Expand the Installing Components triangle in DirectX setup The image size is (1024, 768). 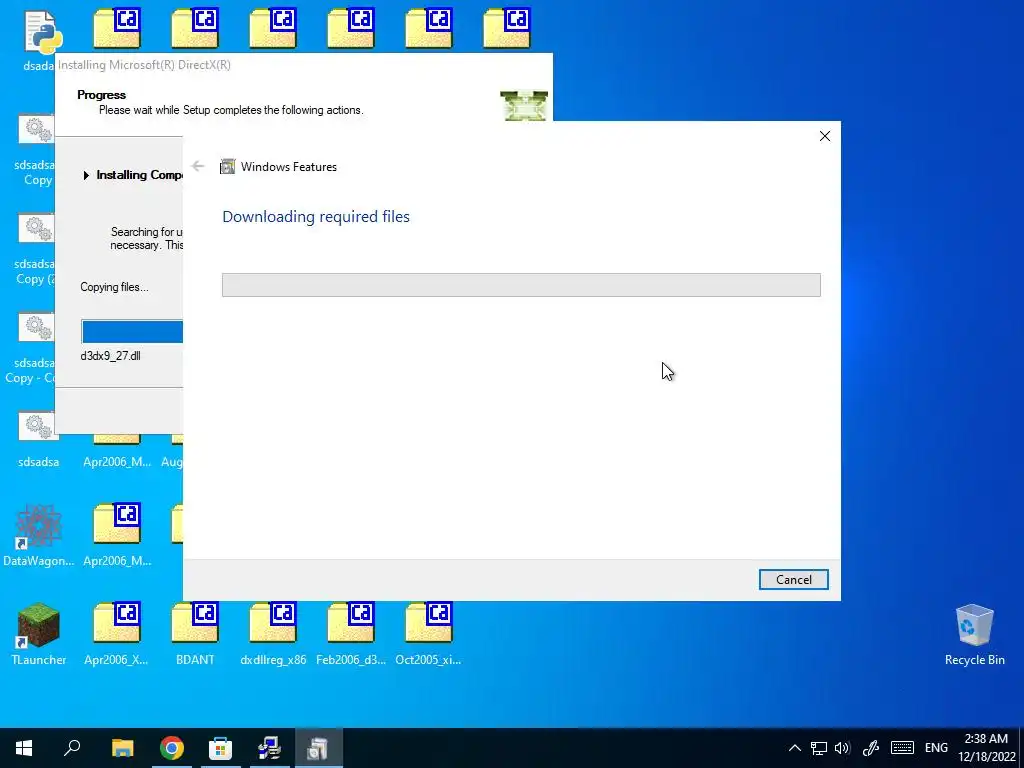point(86,175)
